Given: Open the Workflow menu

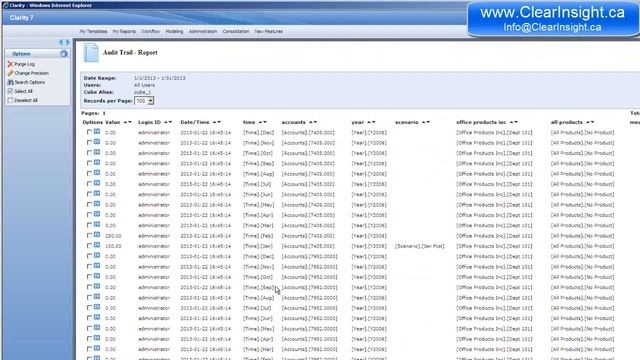Looking at the screenshot, I should point(151,31).
